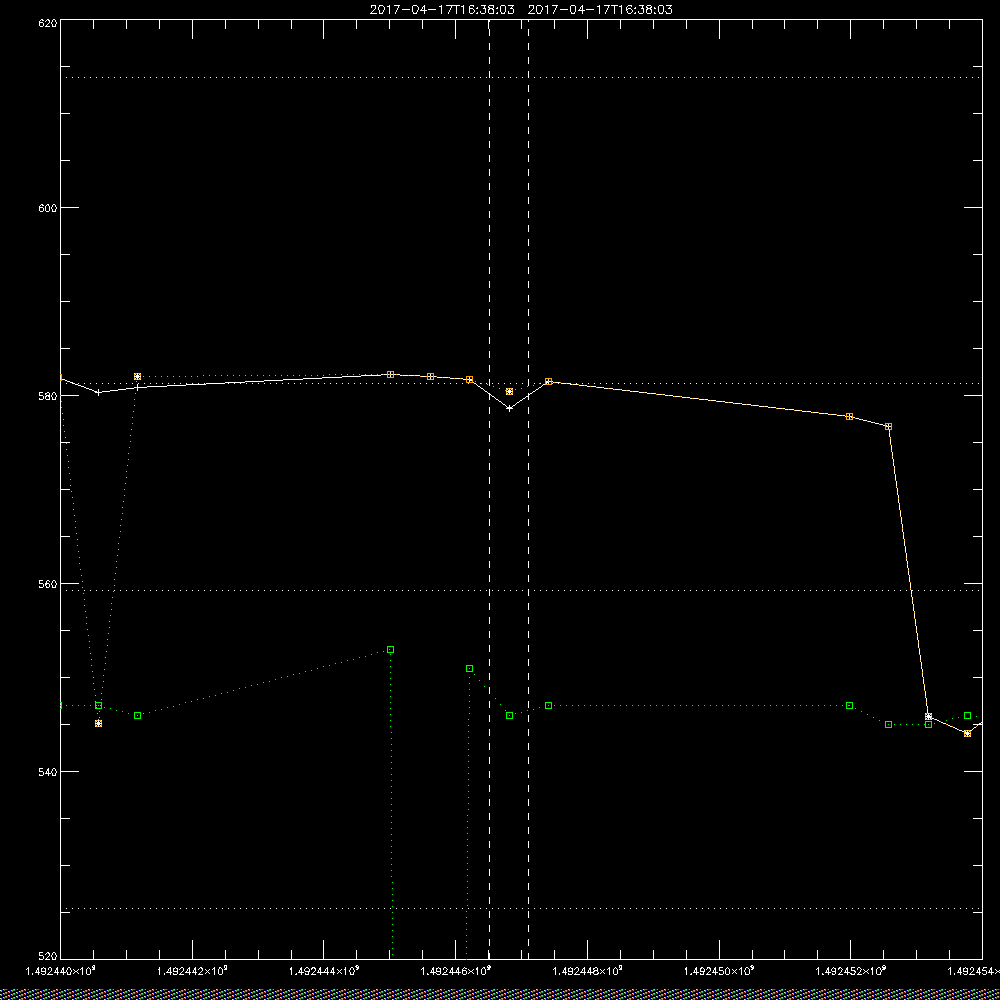Click the orange marker near 577.7 on the declining line
Screen dimensions: 1000x1000
tap(849, 416)
